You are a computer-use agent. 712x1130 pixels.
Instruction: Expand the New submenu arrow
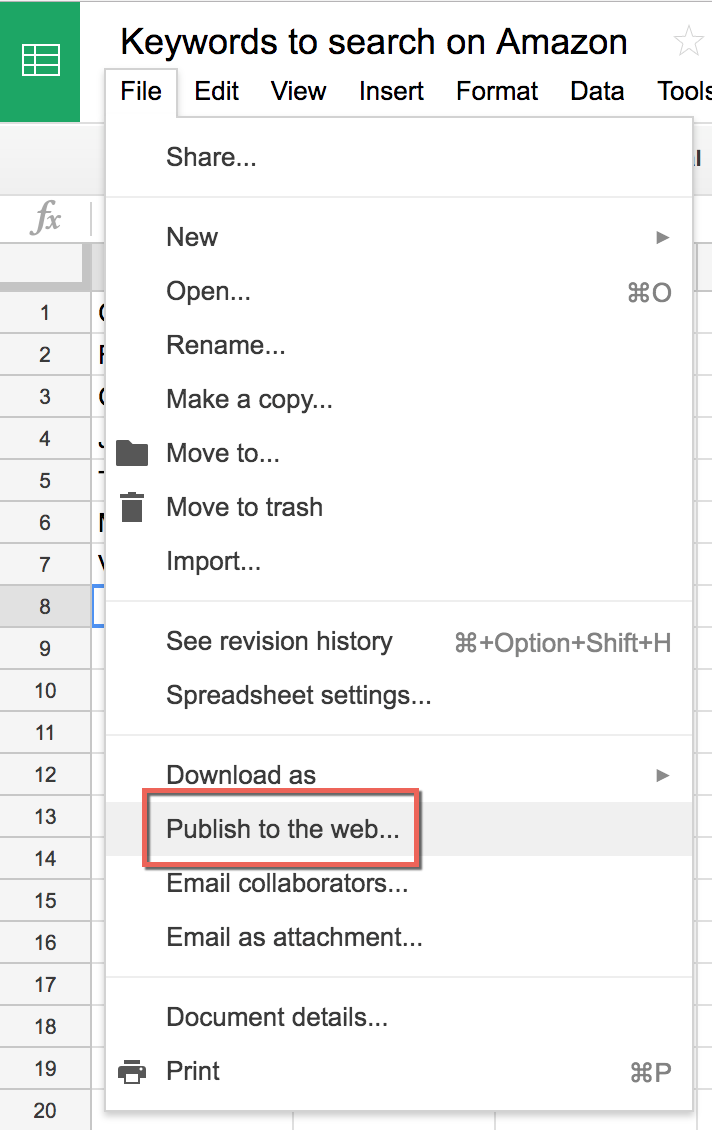(662, 237)
